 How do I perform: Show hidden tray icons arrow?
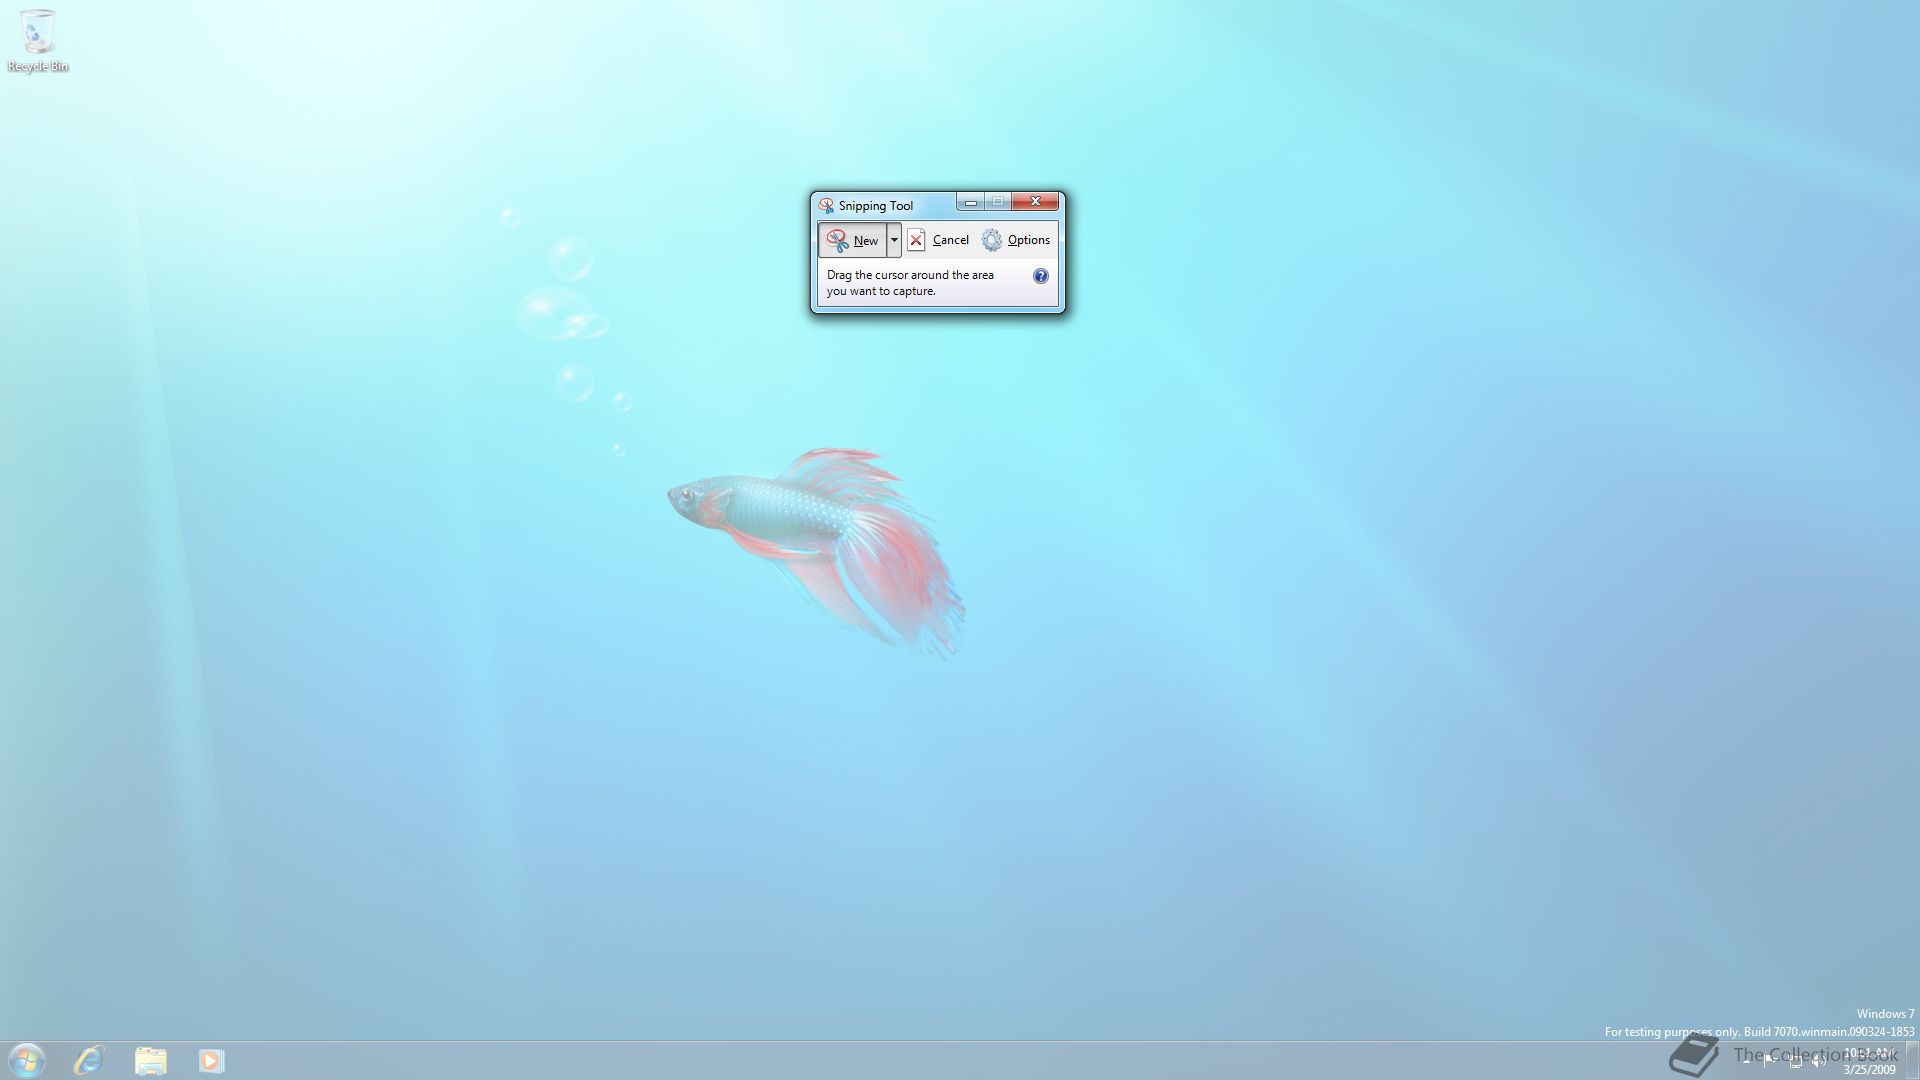click(1747, 1061)
